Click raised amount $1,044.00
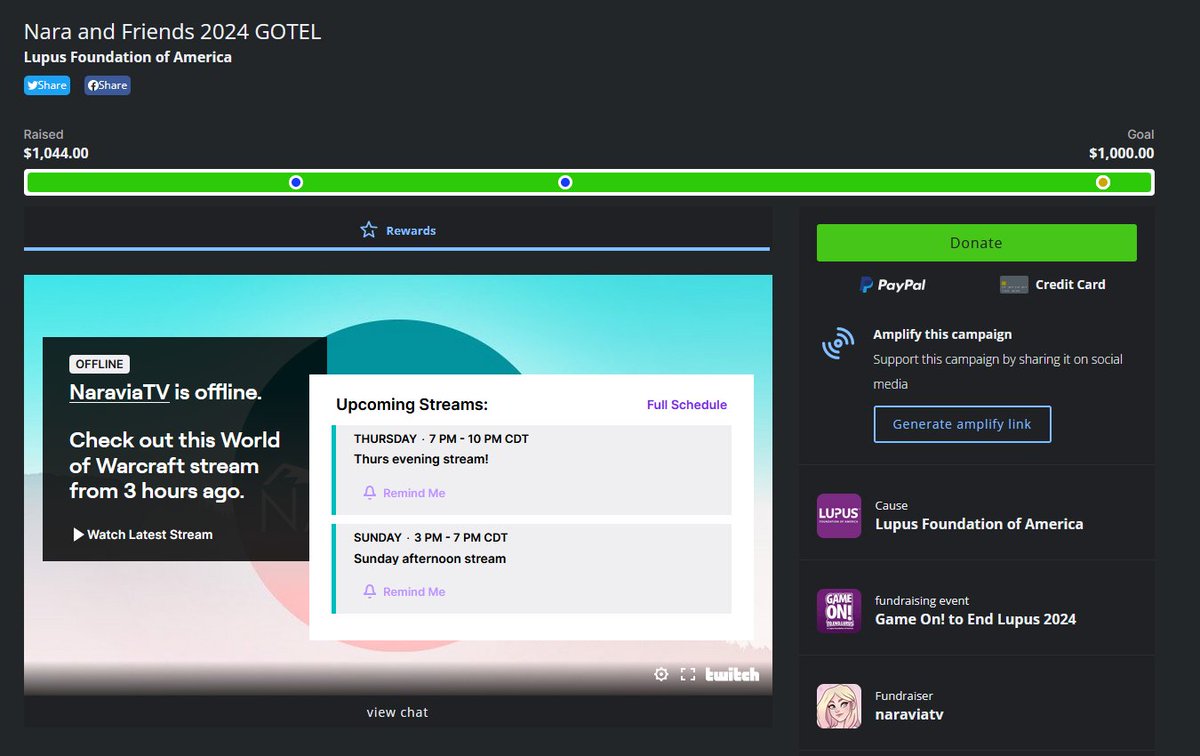Viewport: 1200px width, 756px height. point(56,153)
